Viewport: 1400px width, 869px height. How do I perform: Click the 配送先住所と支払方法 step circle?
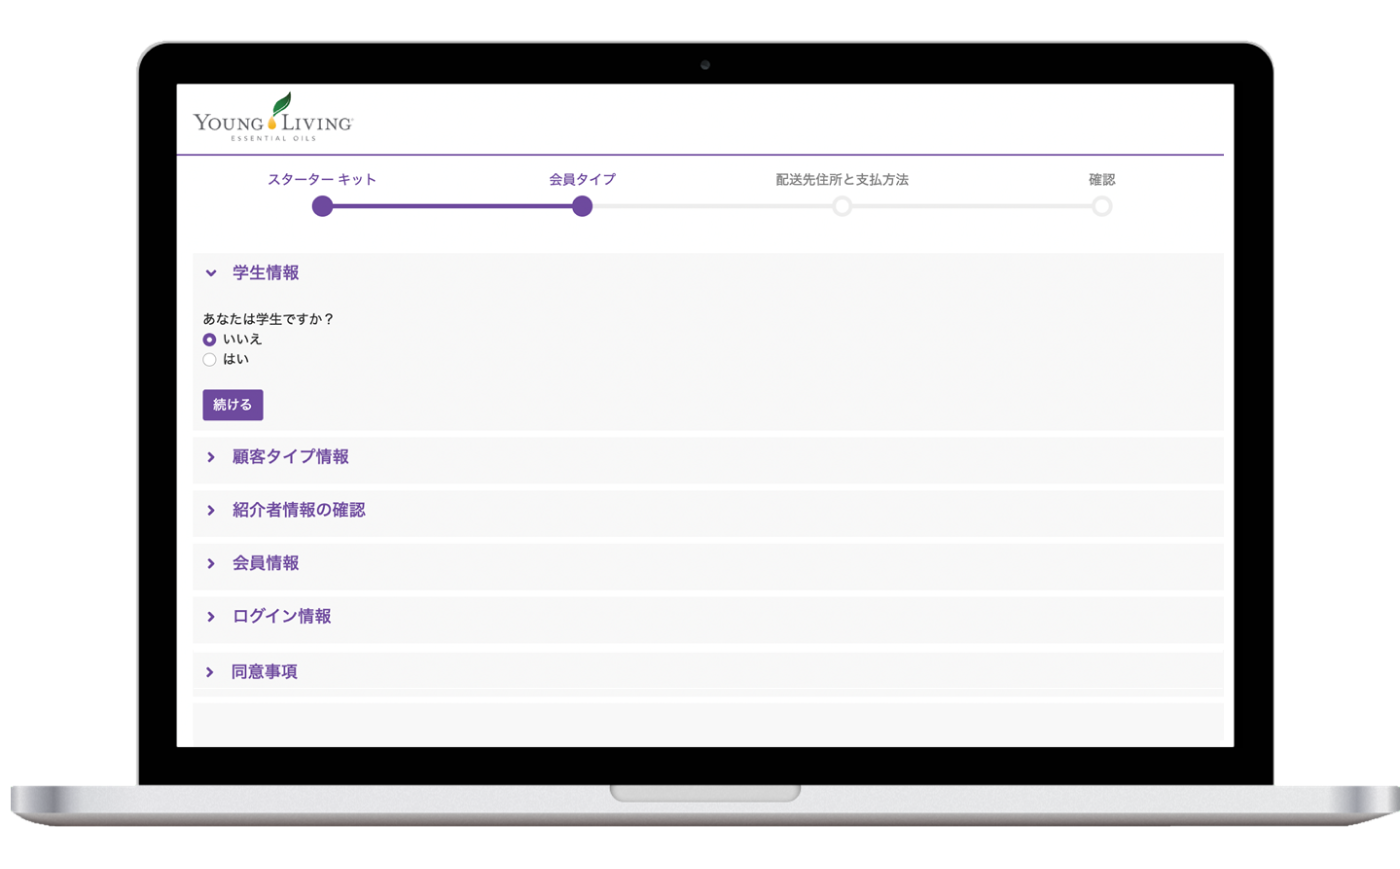842,206
